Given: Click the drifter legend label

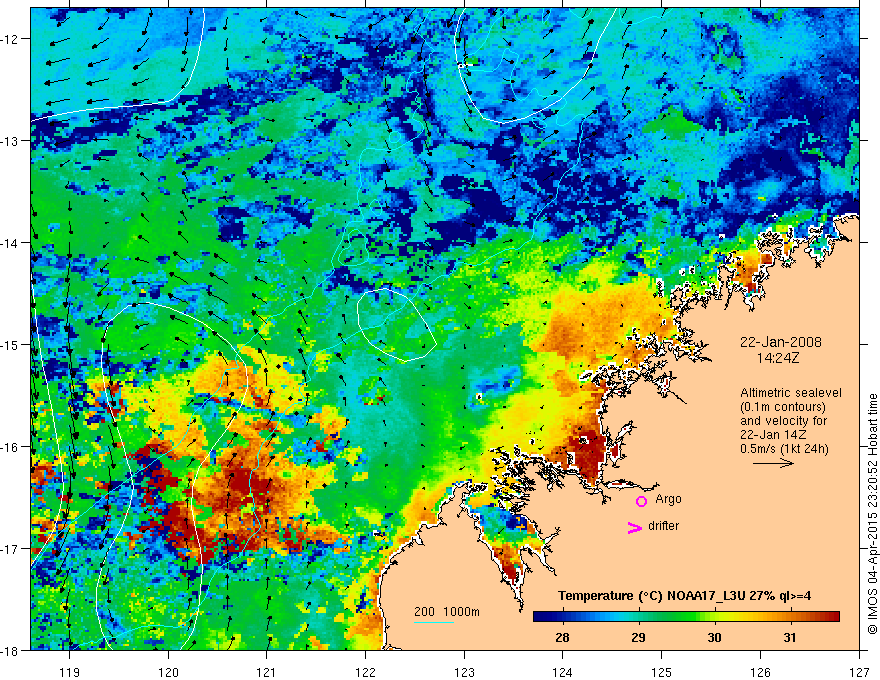Looking at the screenshot, I should pos(663,526).
